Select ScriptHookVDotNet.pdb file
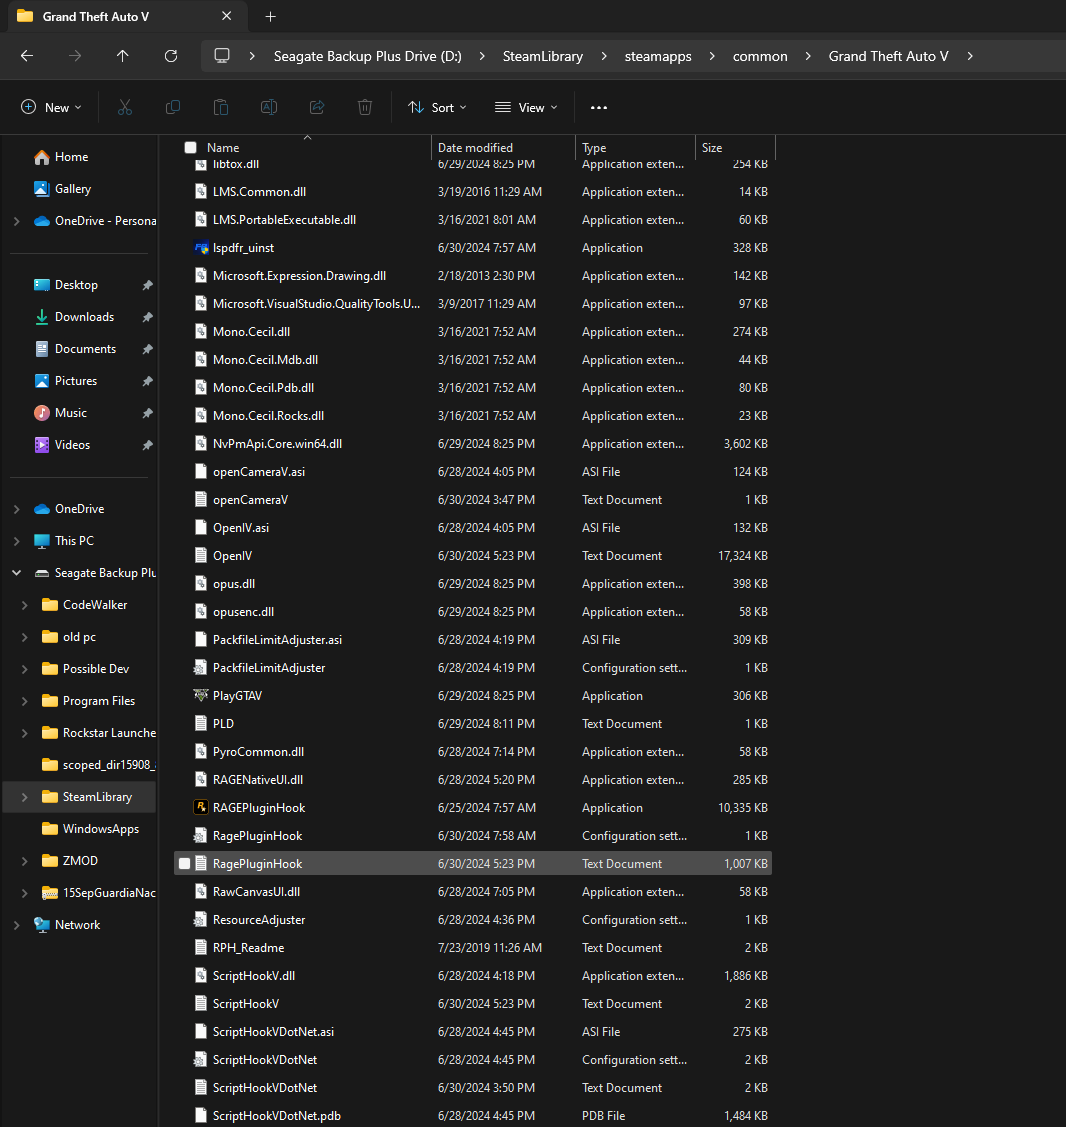This screenshot has width=1066, height=1127. click(473, 1116)
